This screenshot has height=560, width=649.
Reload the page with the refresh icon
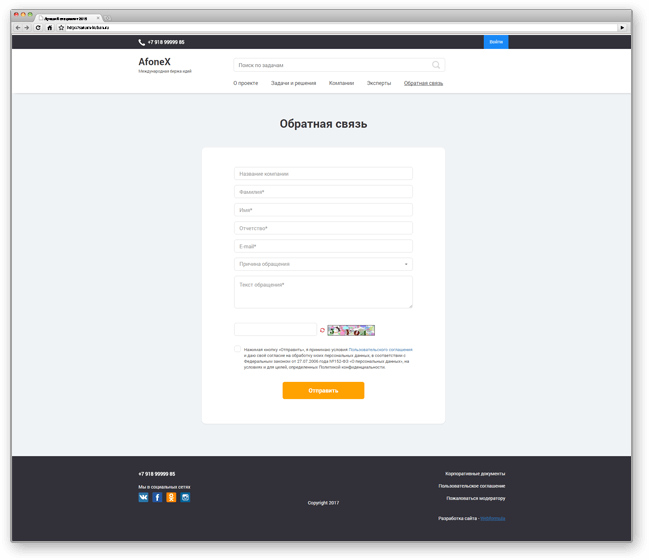38,28
